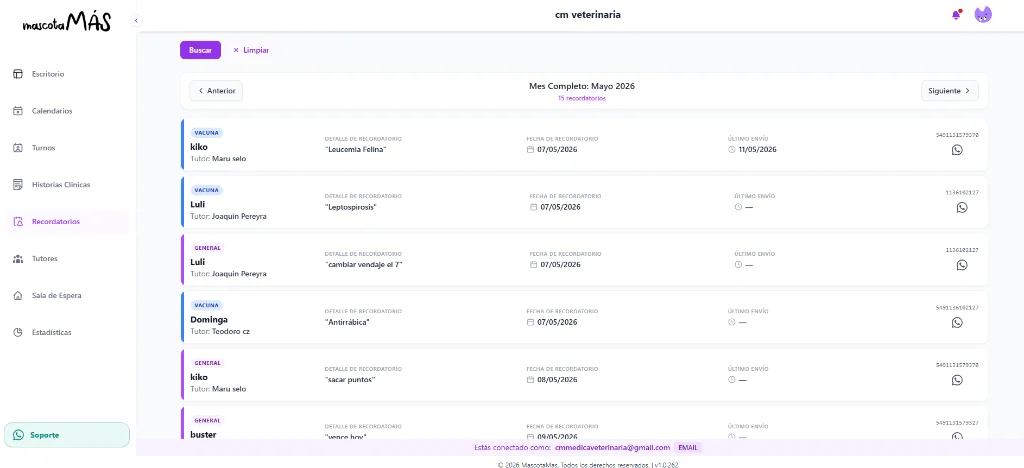Click the EMAIL badge in the footer
The image size is (1024, 468).
[x=688, y=448]
